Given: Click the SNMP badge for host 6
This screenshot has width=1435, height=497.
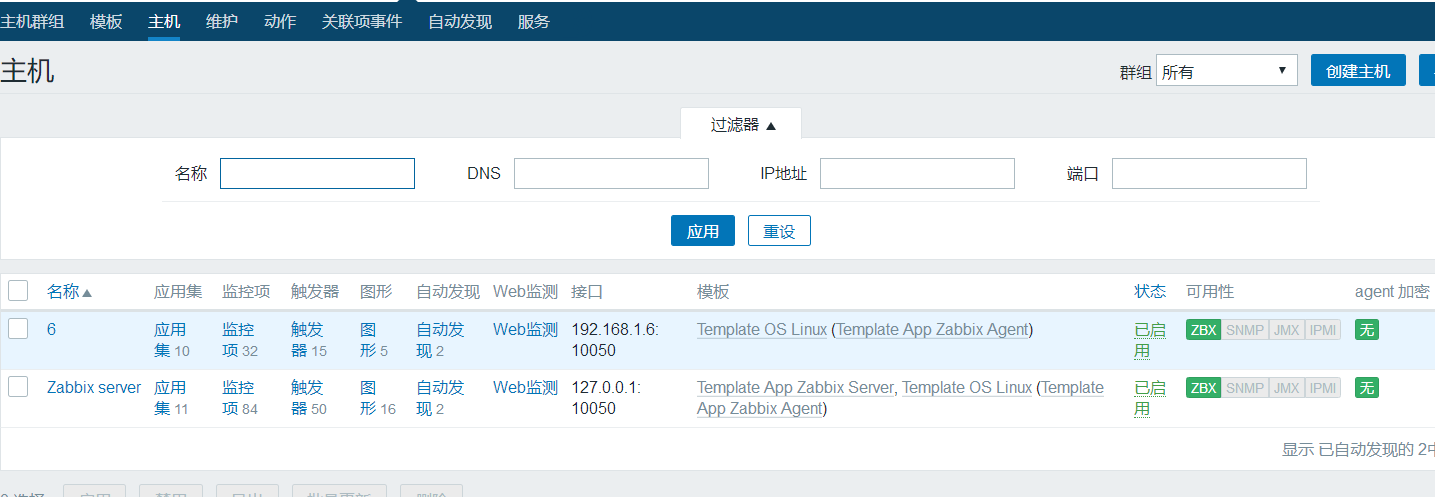Looking at the screenshot, I should 1244,330.
